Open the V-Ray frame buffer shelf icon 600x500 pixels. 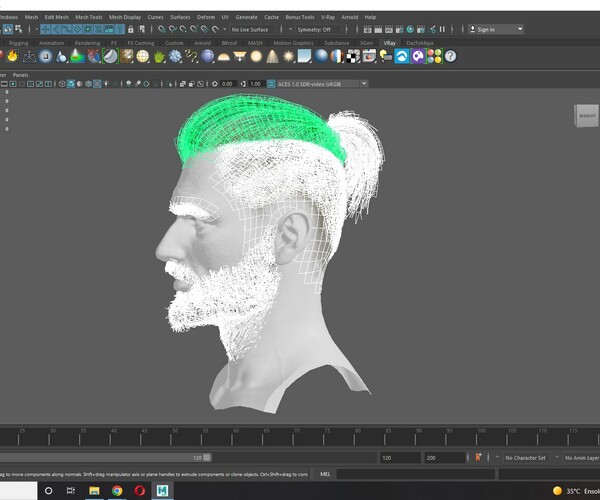click(x=369, y=57)
